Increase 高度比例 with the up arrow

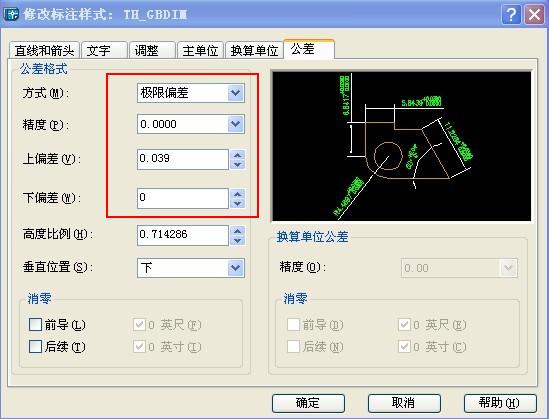click(x=237, y=231)
